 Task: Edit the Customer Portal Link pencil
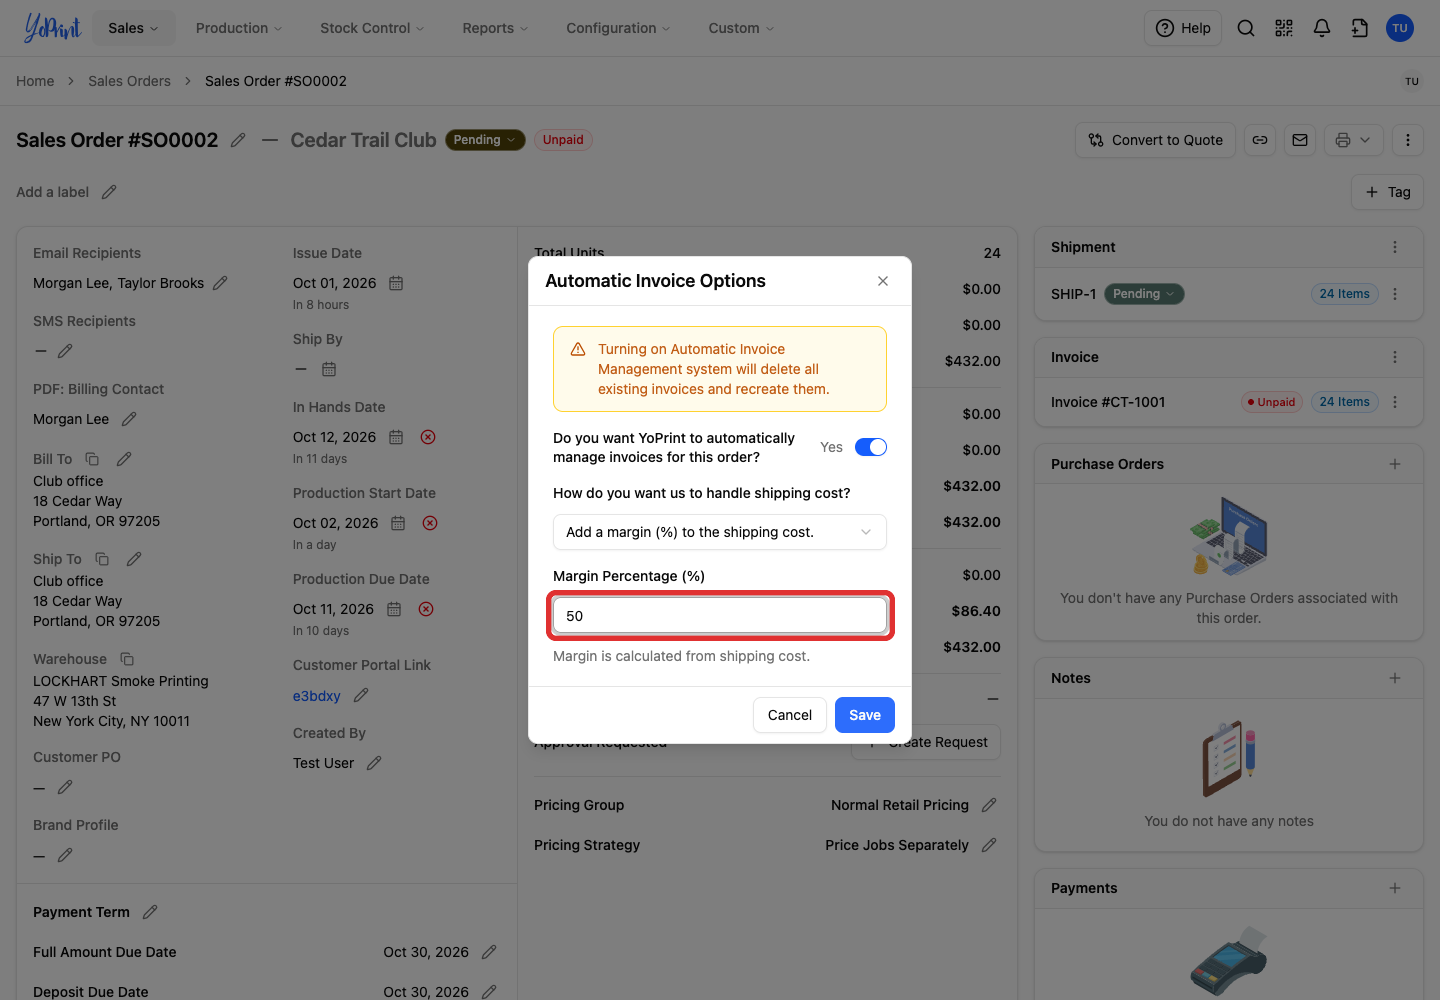tap(361, 695)
